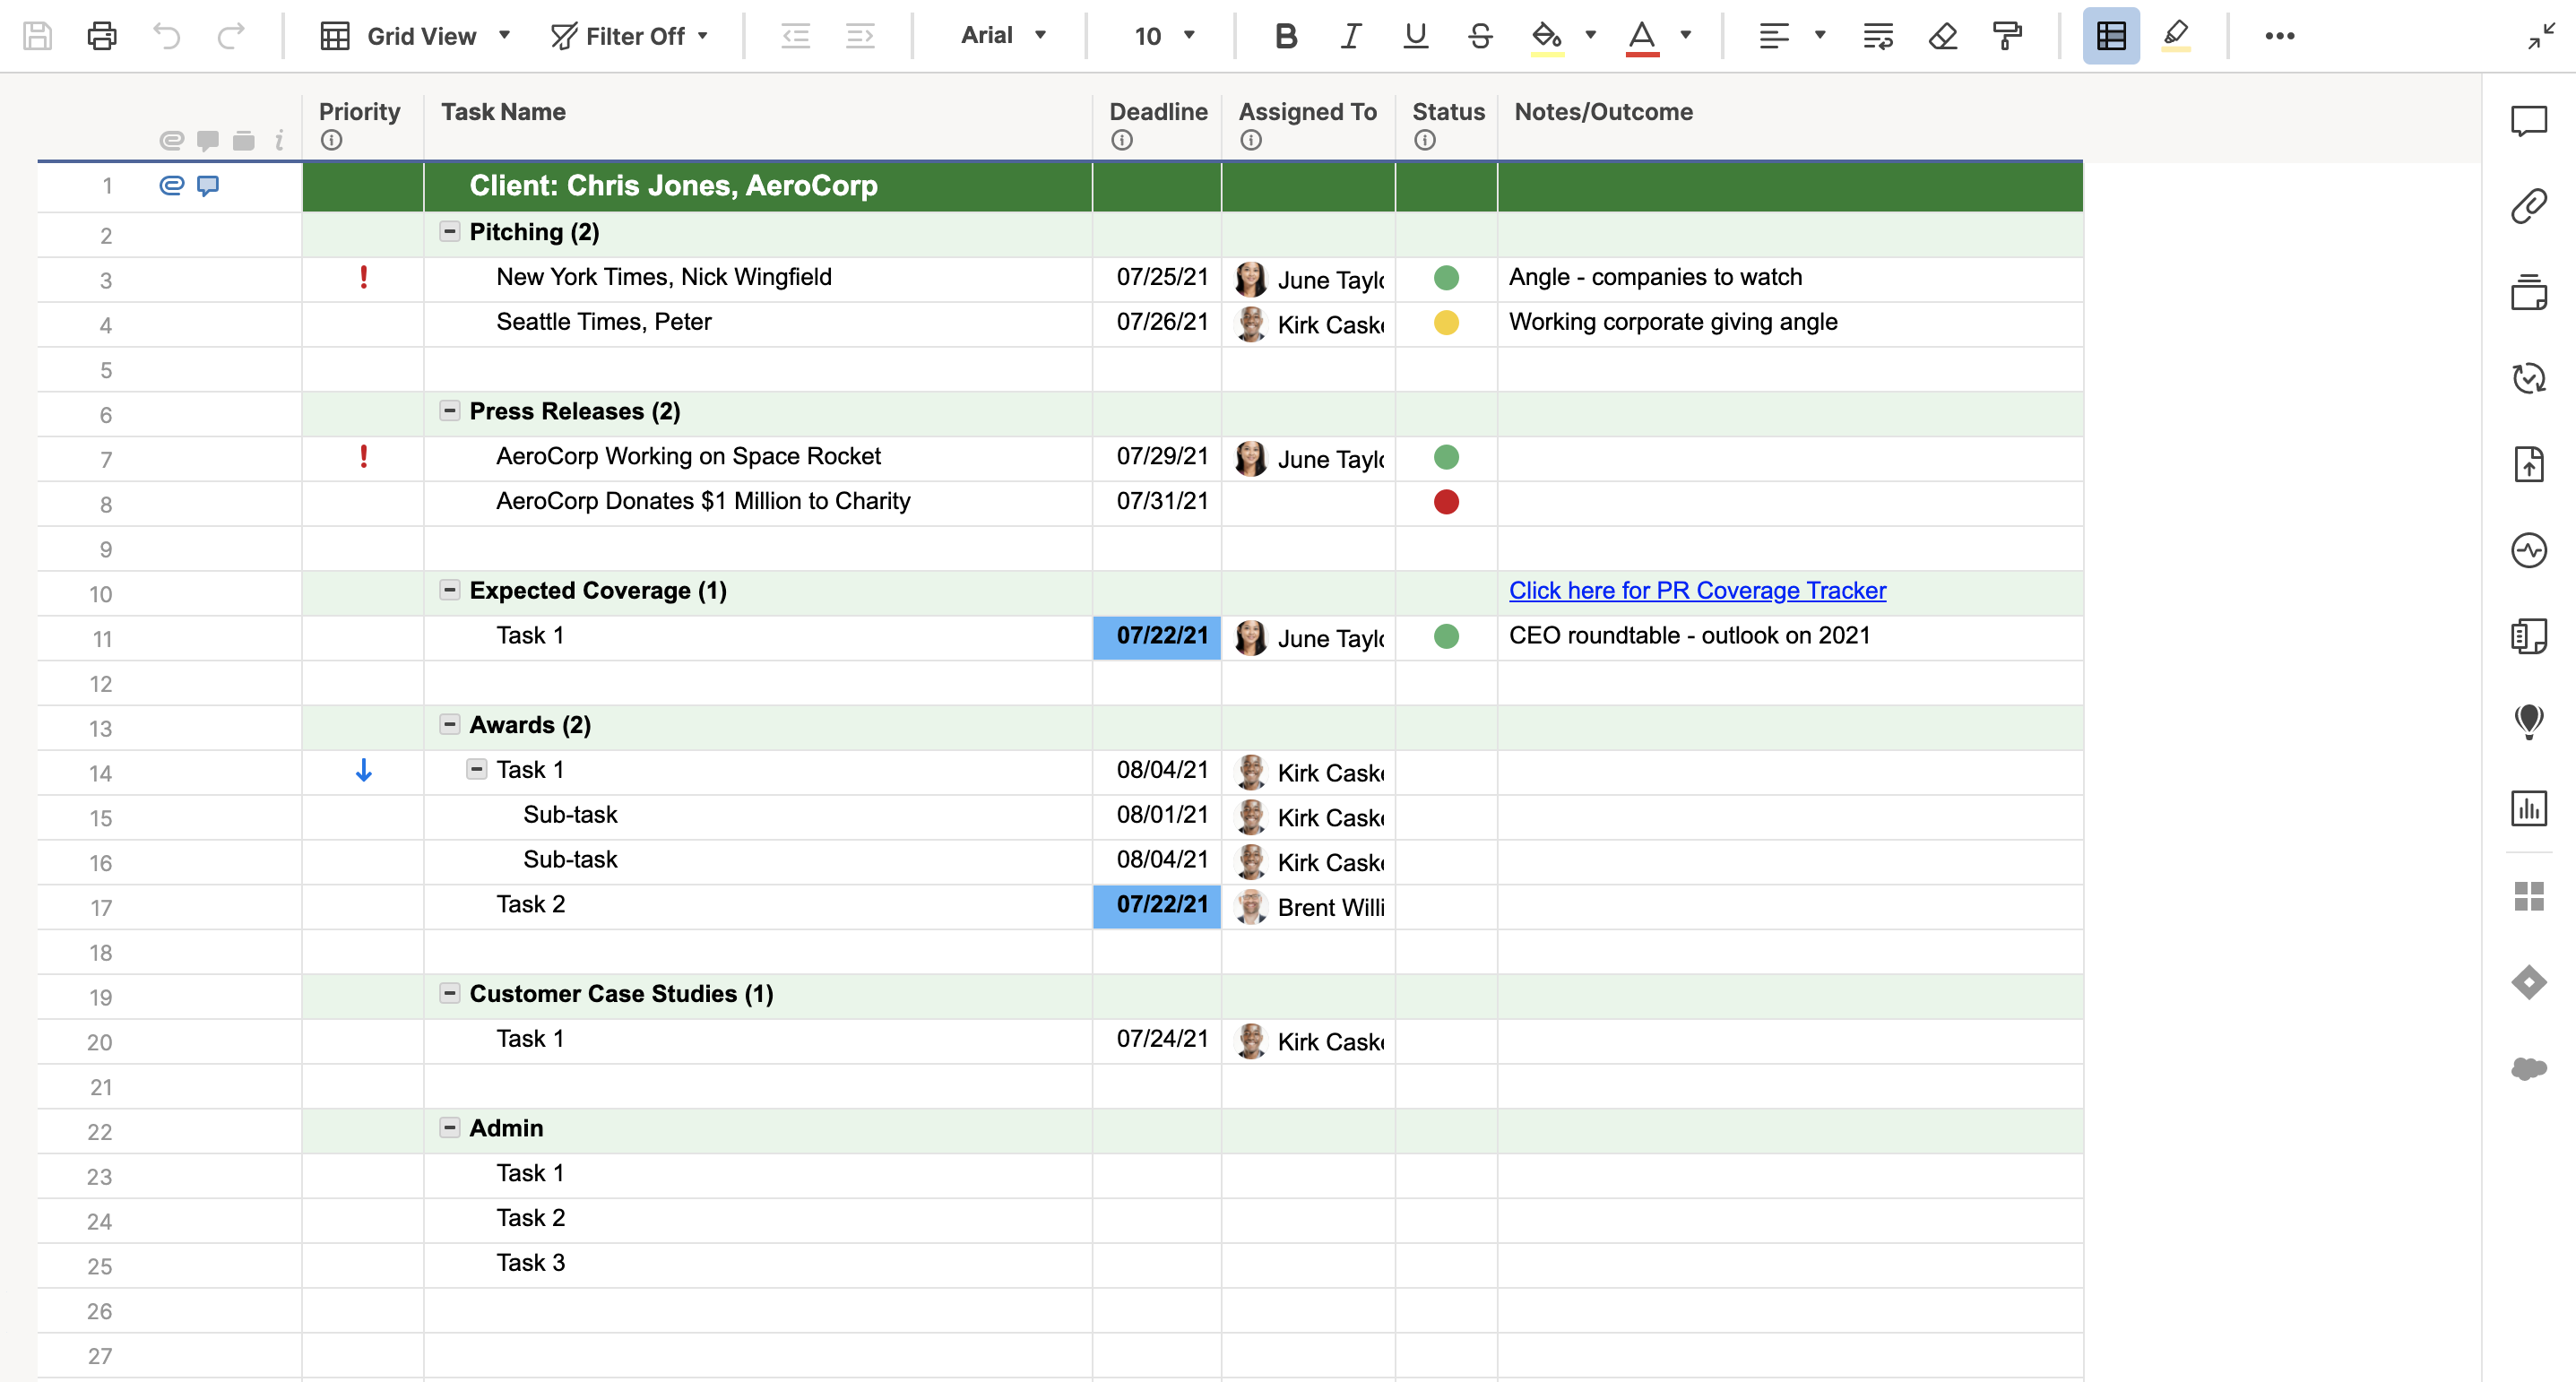Collapse the Press Releases (2) group
The width and height of the screenshot is (2576, 1382).
click(450, 411)
